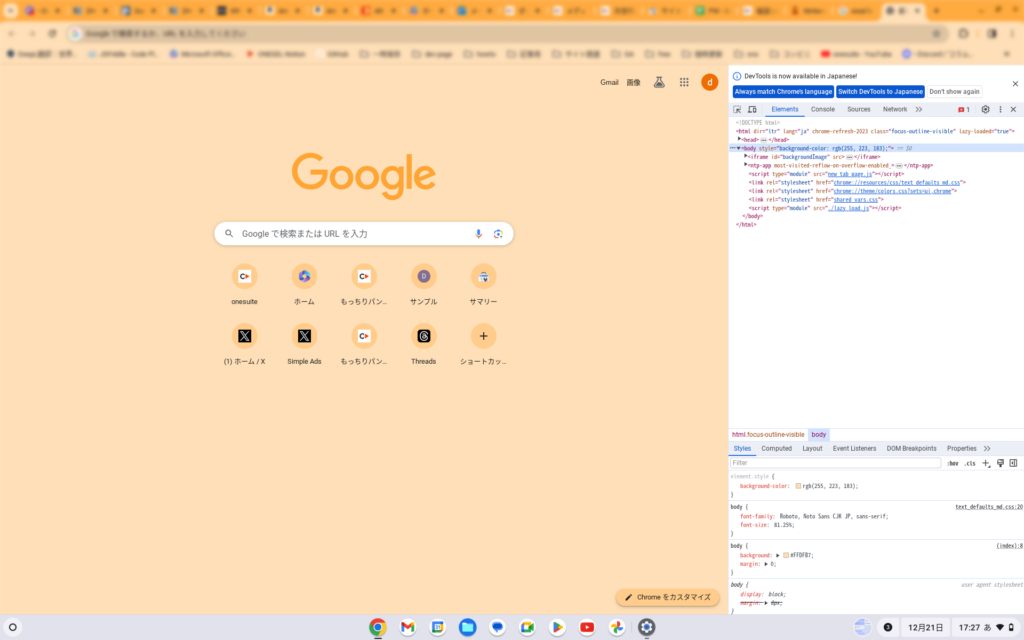Switch to the Computed tab
Screen dimensions: 1024x640
point(776,449)
